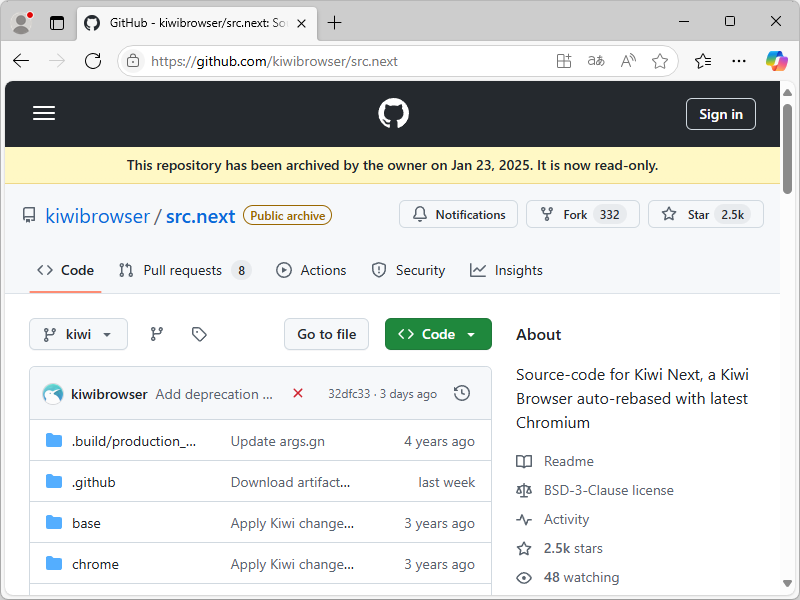
Task: Enable watching via the Notifications button
Action: click(458, 214)
